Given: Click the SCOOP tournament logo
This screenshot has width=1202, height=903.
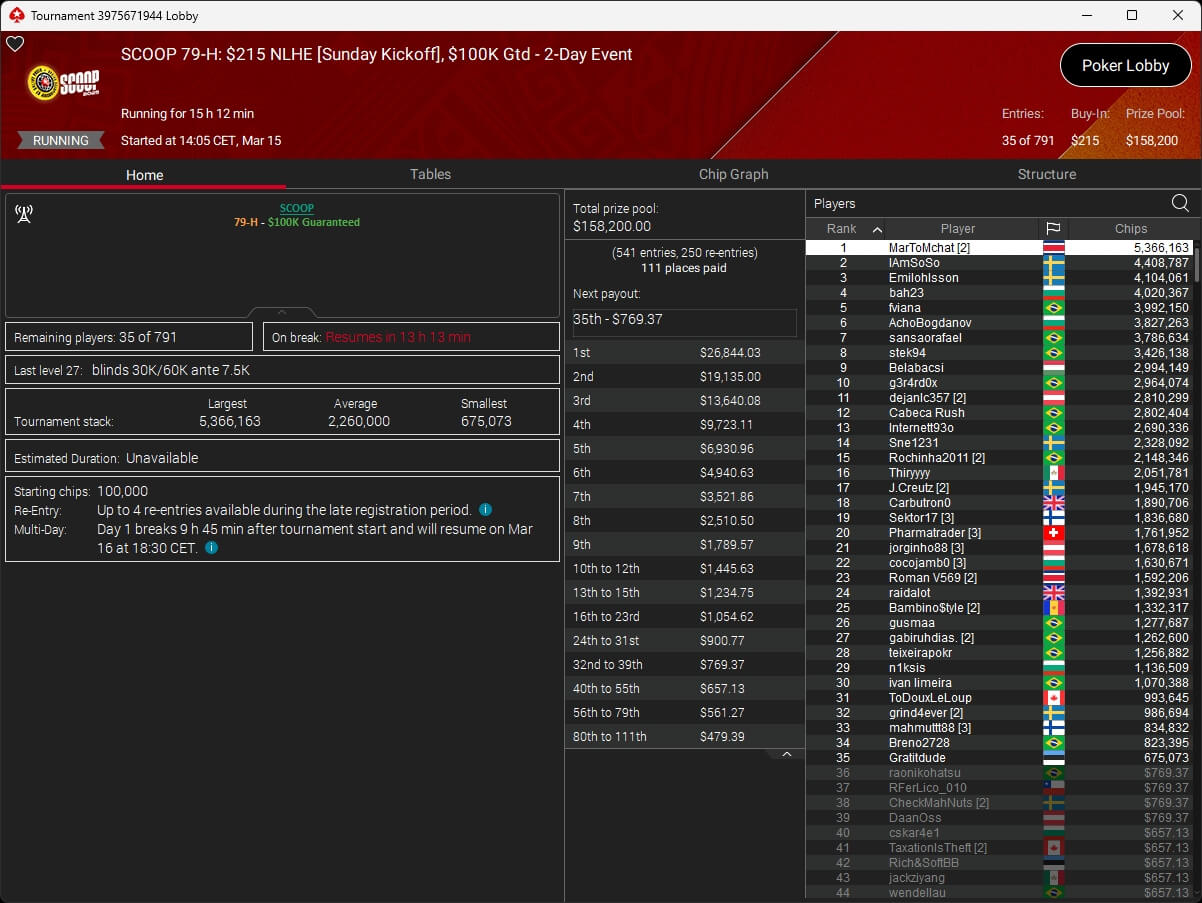Looking at the screenshot, I should coord(63,85).
